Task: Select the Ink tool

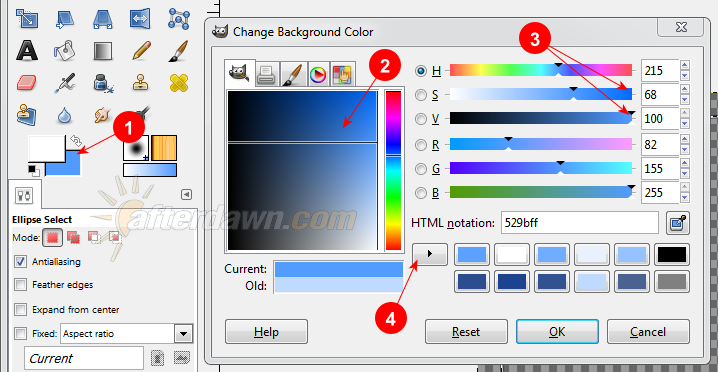Action: (103, 83)
